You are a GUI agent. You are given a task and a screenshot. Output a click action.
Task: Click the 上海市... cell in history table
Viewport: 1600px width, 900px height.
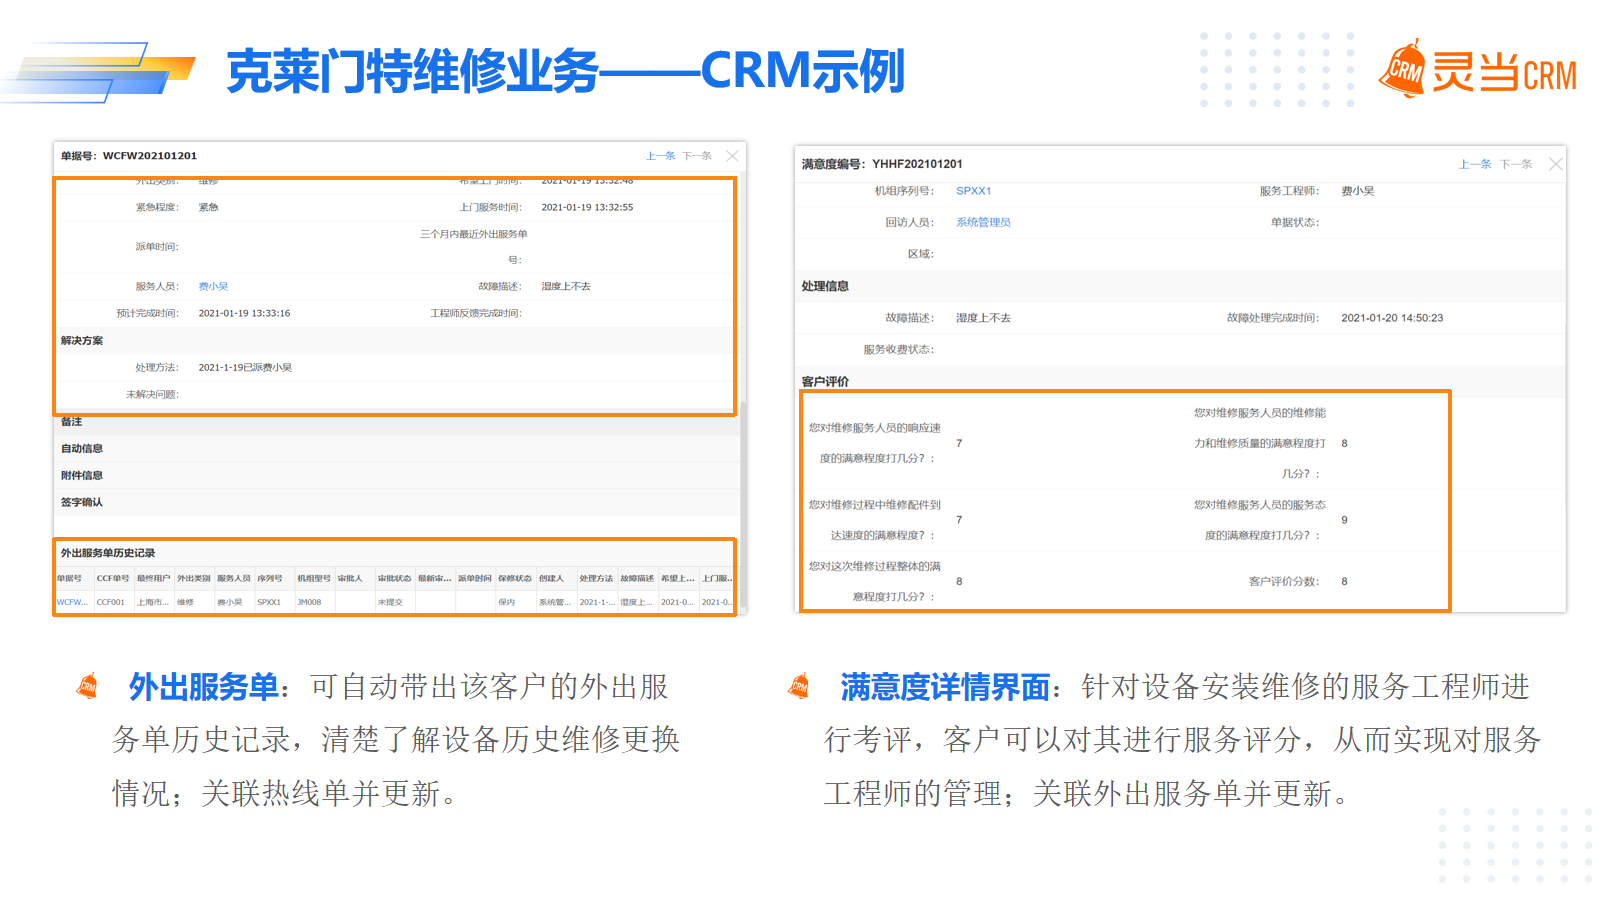point(154,602)
